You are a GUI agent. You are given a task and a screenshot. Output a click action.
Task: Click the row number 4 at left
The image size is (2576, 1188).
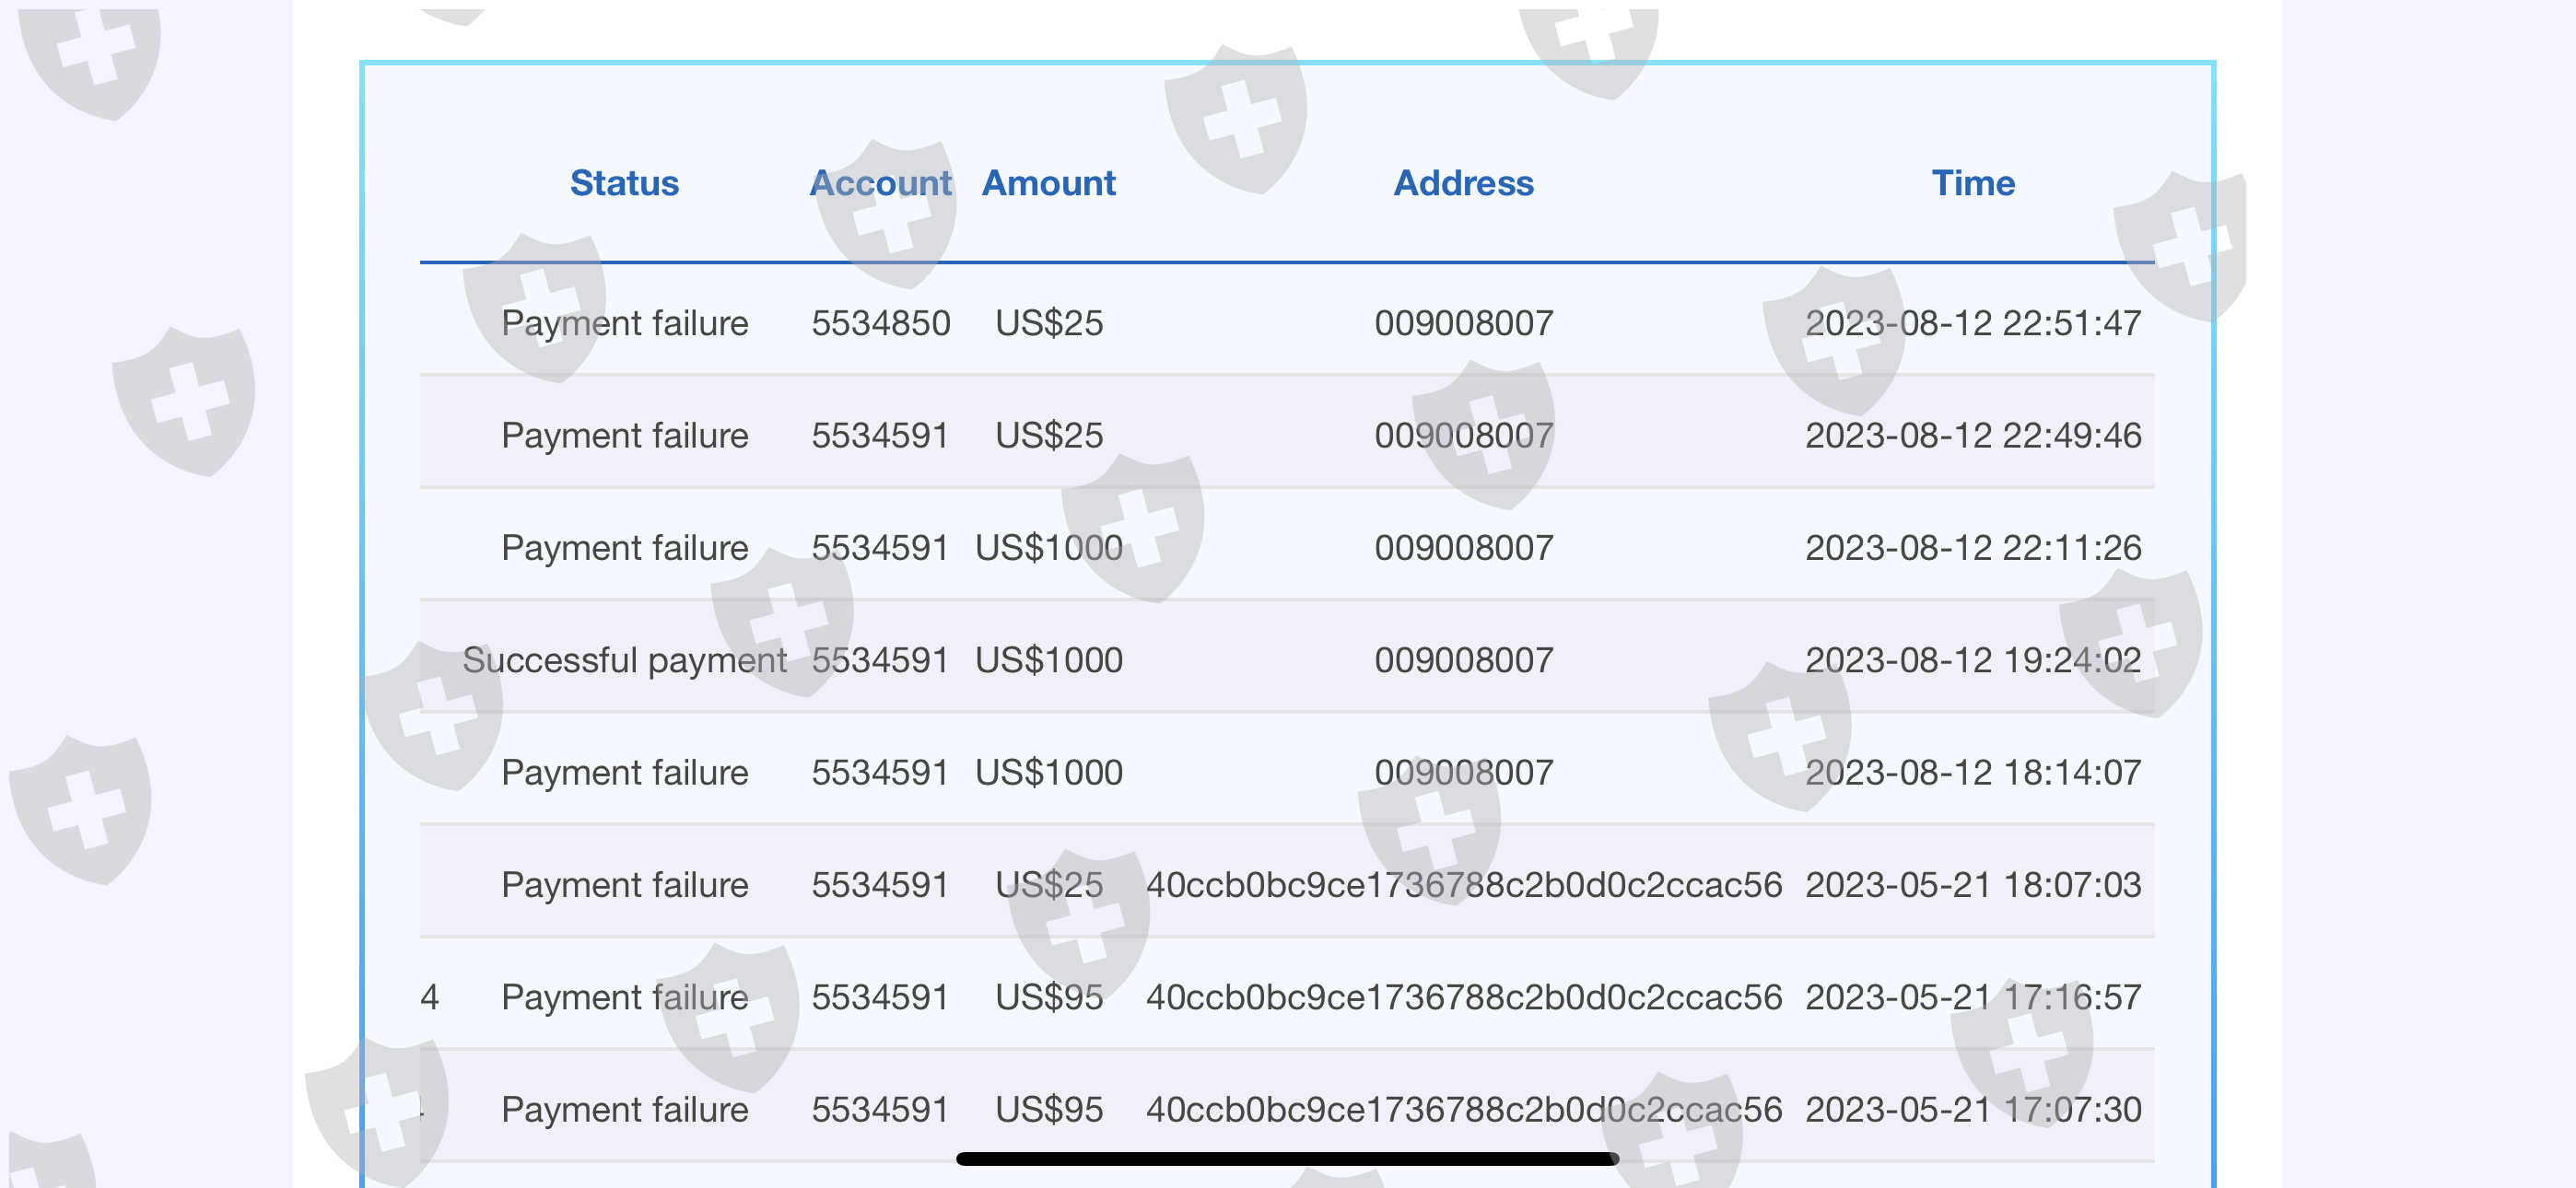[x=429, y=997]
